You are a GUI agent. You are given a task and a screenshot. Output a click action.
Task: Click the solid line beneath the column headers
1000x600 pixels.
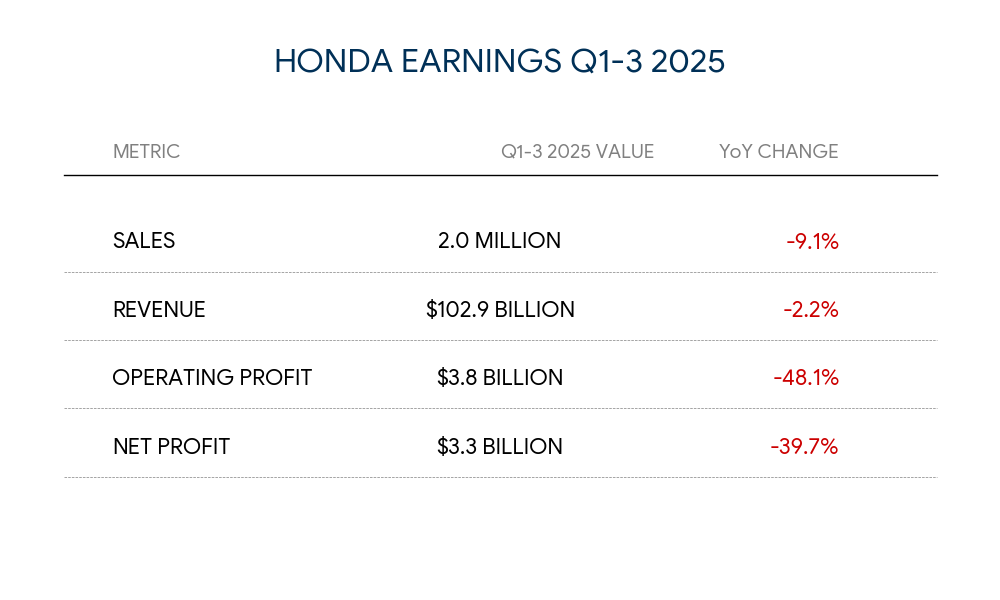pyautogui.click(x=500, y=176)
